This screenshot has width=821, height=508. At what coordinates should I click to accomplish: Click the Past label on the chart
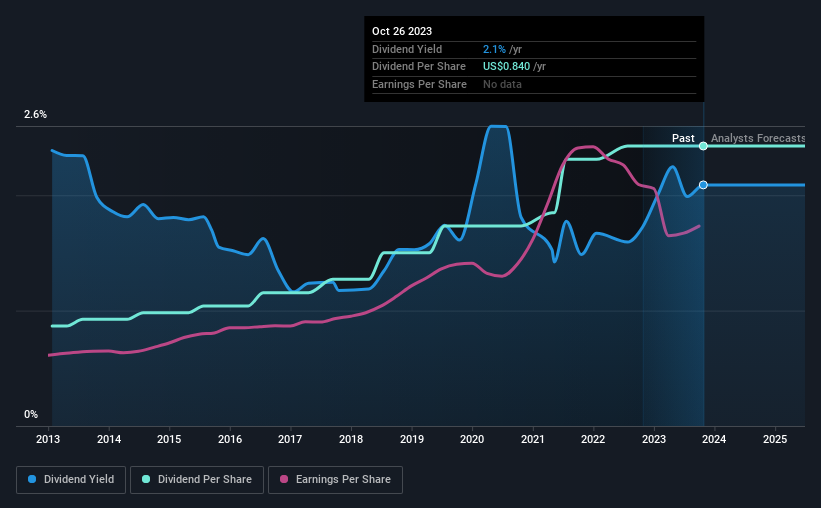[x=683, y=138]
